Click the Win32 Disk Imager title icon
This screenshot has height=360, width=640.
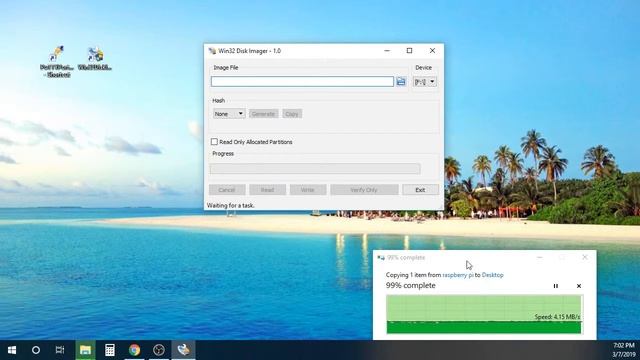point(212,51)
